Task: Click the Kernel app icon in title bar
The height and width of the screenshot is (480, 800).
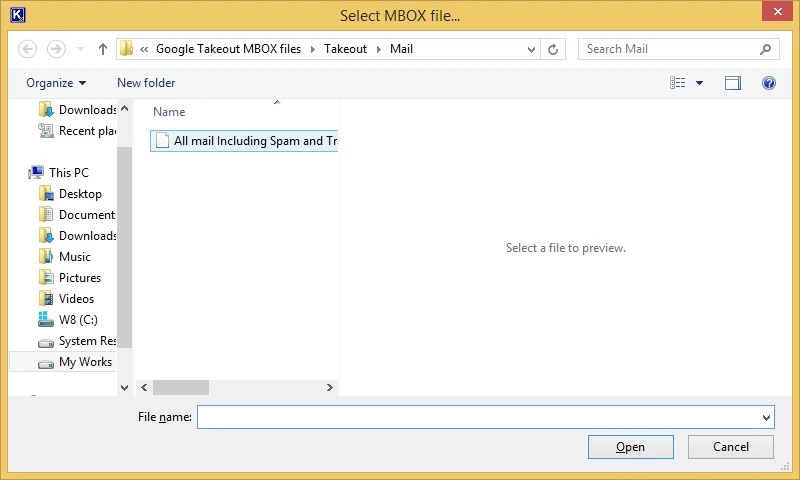Action: coord(18,15)
